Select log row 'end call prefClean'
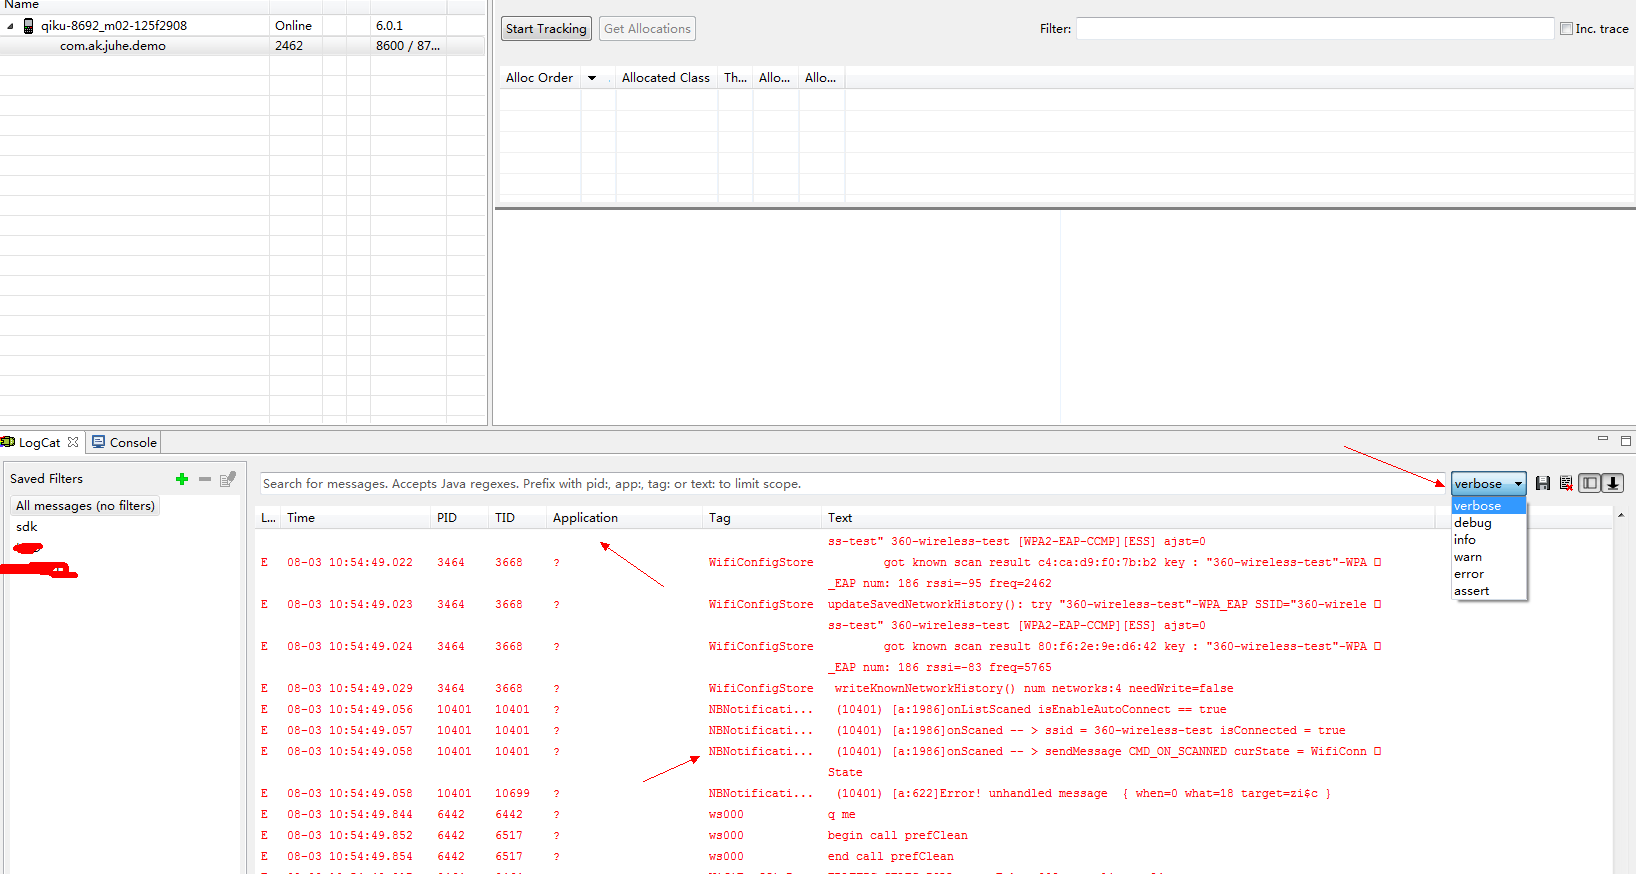This screenshot has height=874, width=1636. click(845, 857)
